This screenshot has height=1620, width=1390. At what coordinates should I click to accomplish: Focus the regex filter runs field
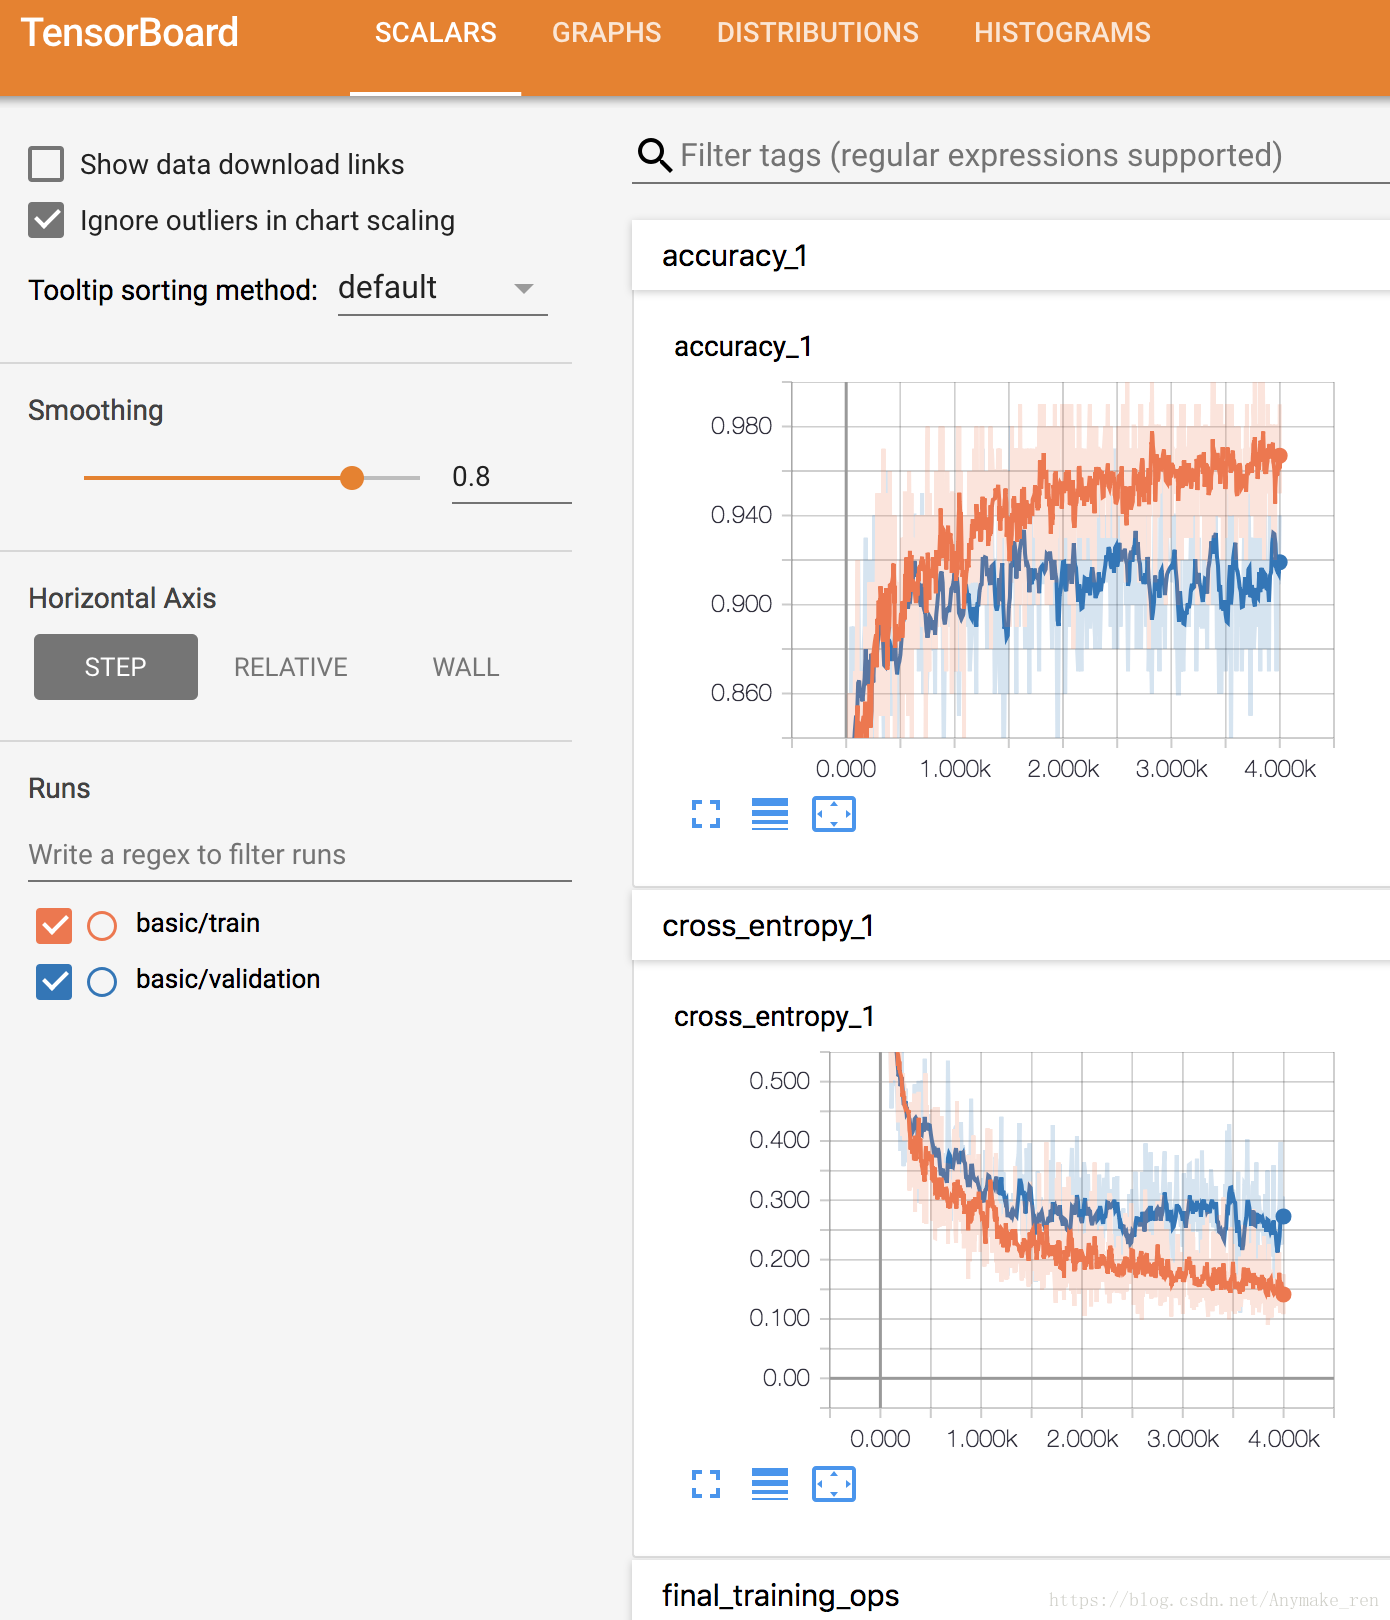click(300, 855)
